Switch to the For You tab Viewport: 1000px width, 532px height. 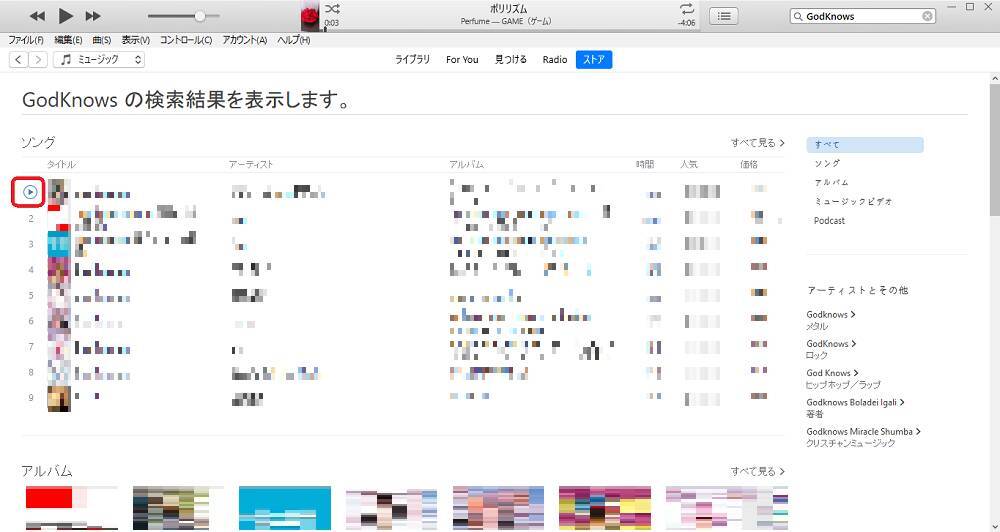click(462, 59)
